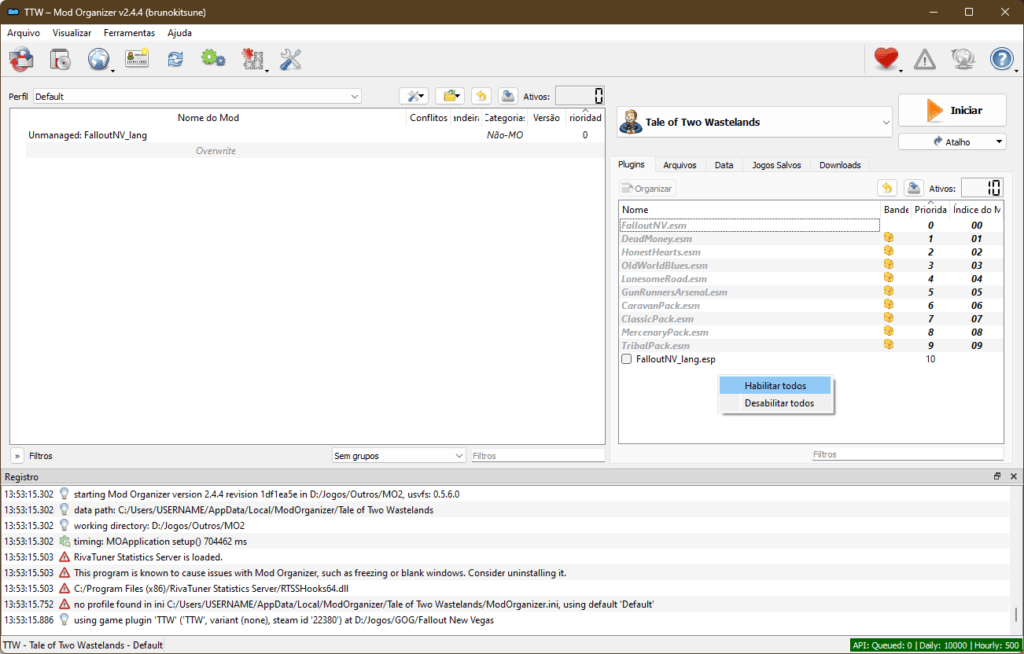Screen dimensions: 1024x654
Task: Click the green gears executables icon
Action: tap(213, 60)
